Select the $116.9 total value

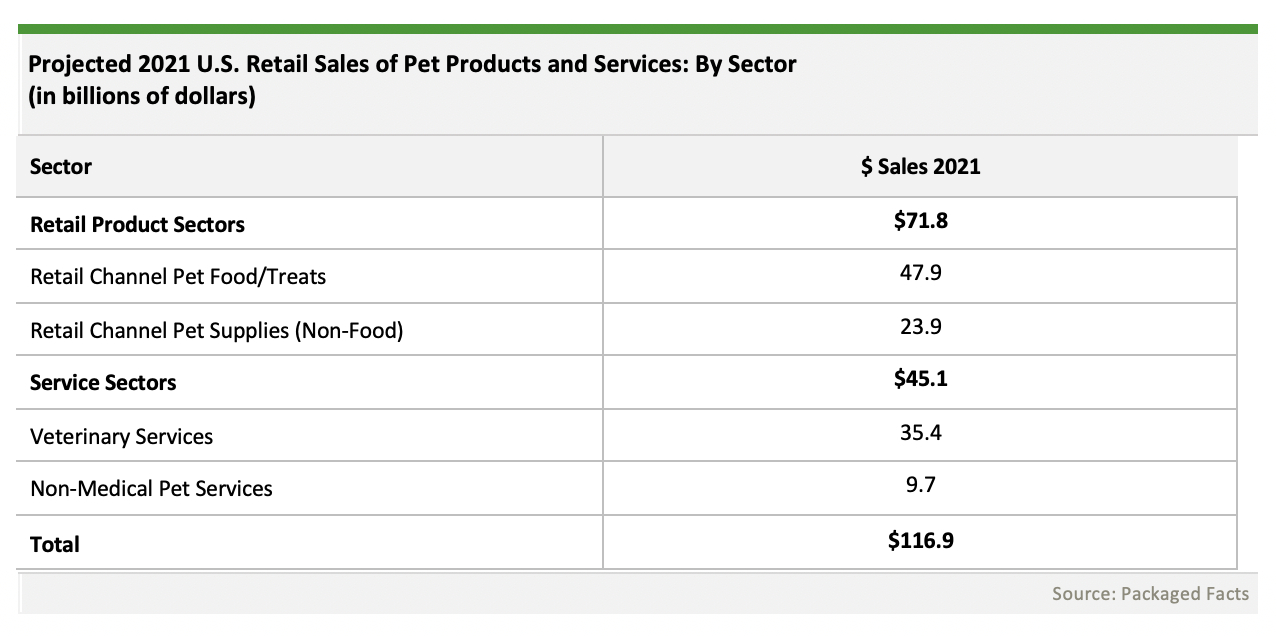(920, 541)
